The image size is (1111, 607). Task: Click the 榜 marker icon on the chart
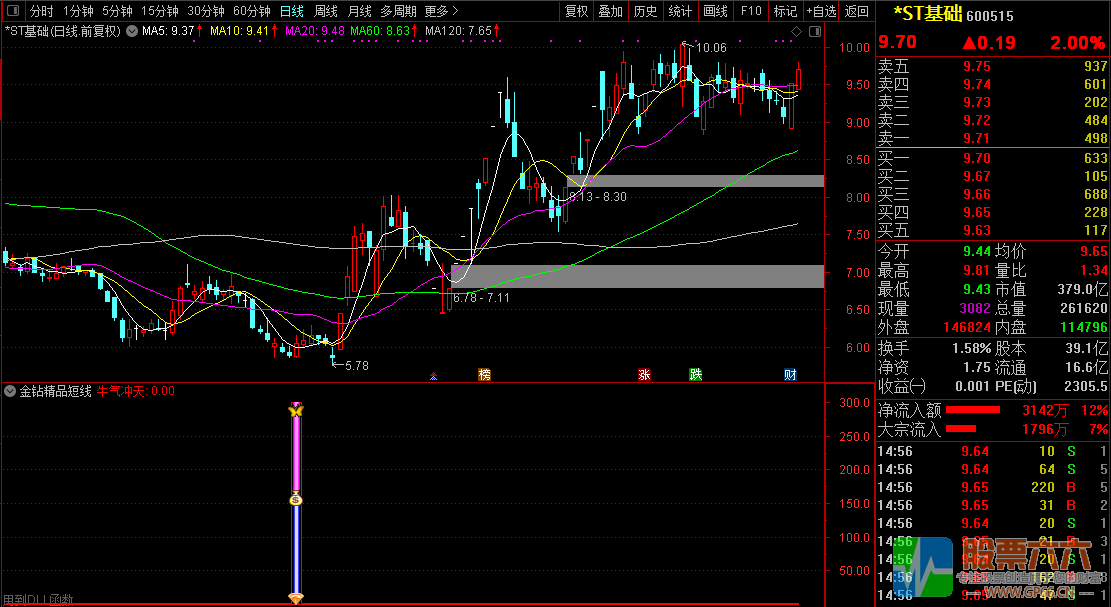[485, 375]
